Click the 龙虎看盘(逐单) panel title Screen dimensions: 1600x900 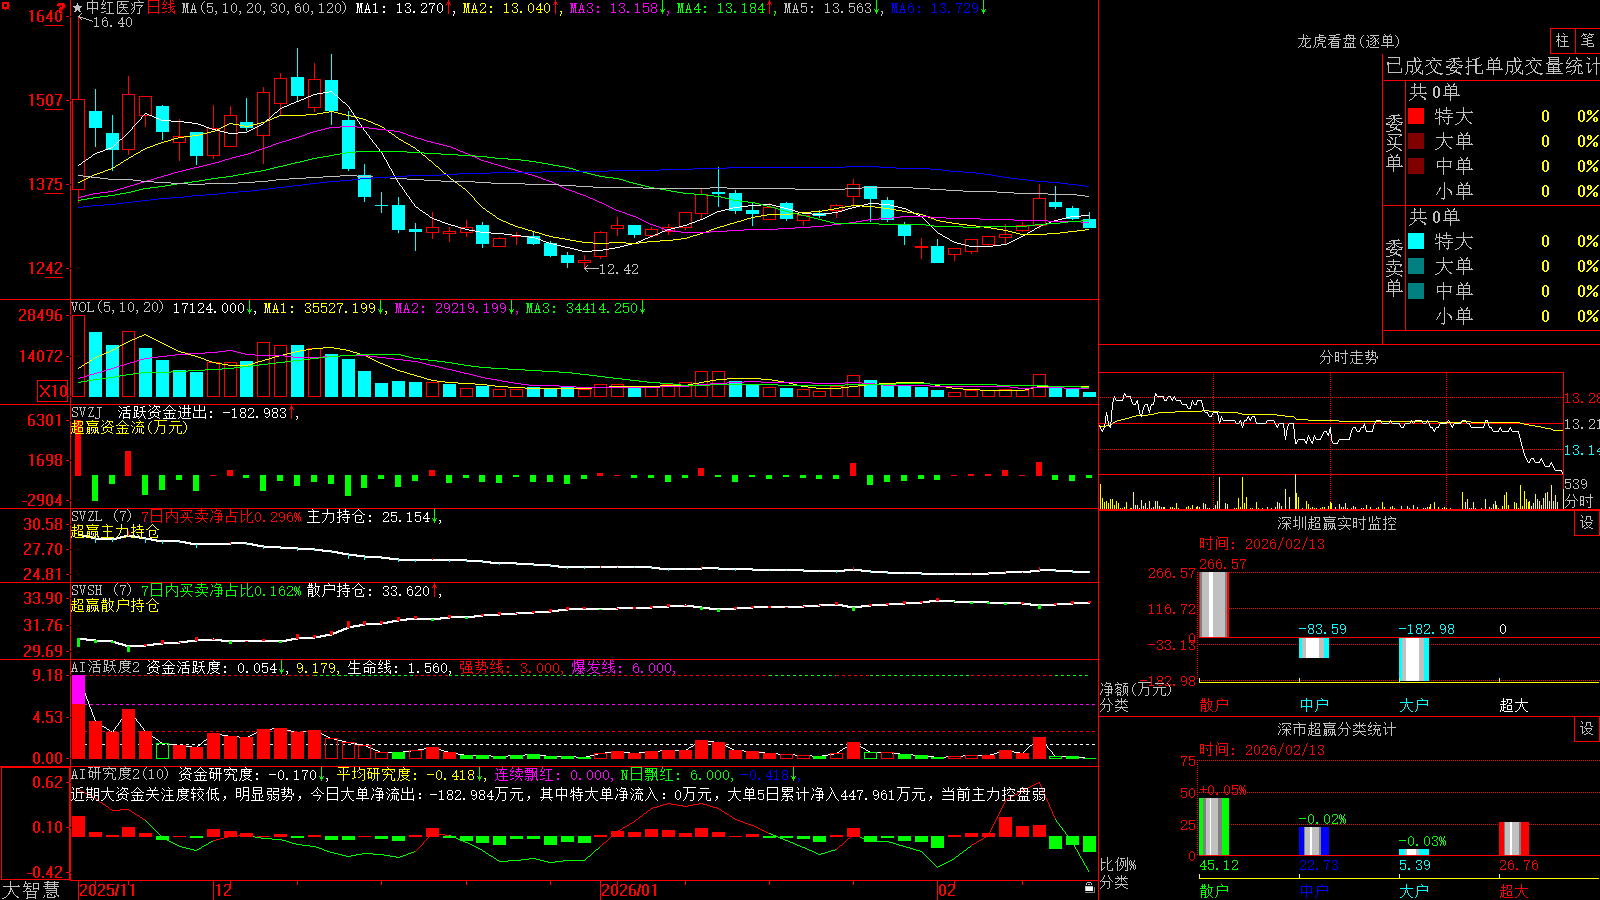pos(1349,41)
